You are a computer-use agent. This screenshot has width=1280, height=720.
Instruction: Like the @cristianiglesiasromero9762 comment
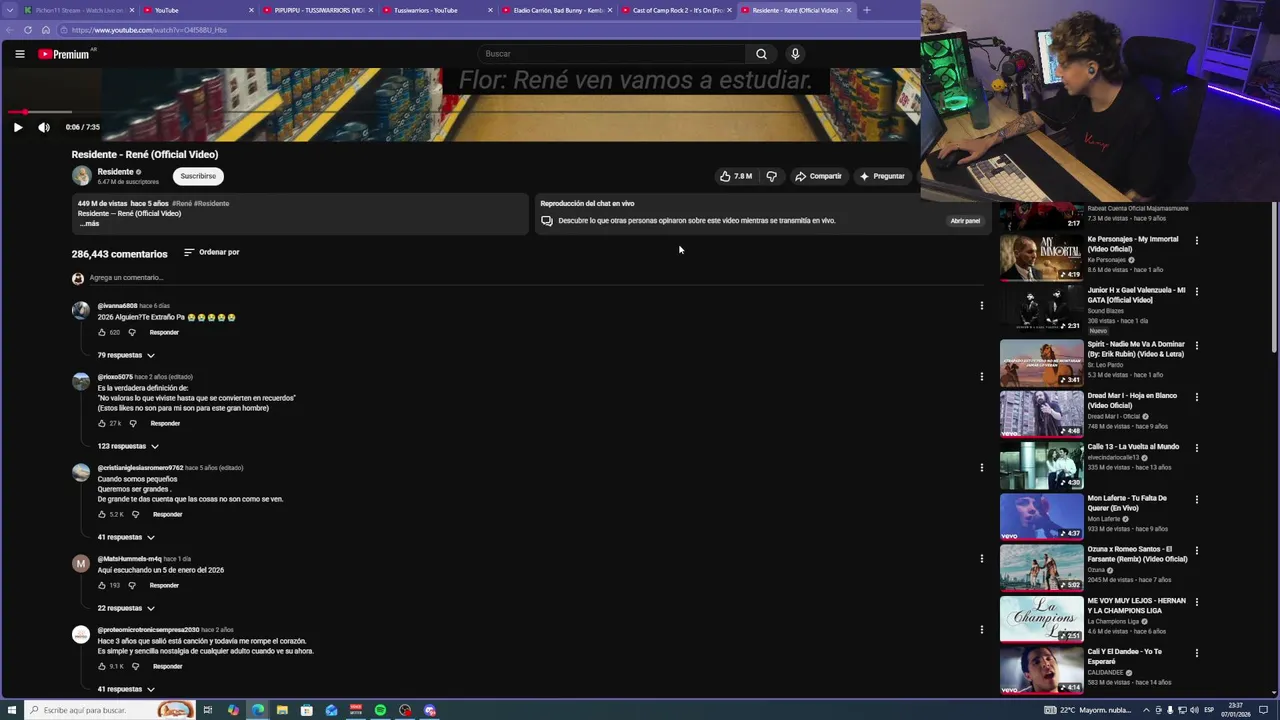102,514
